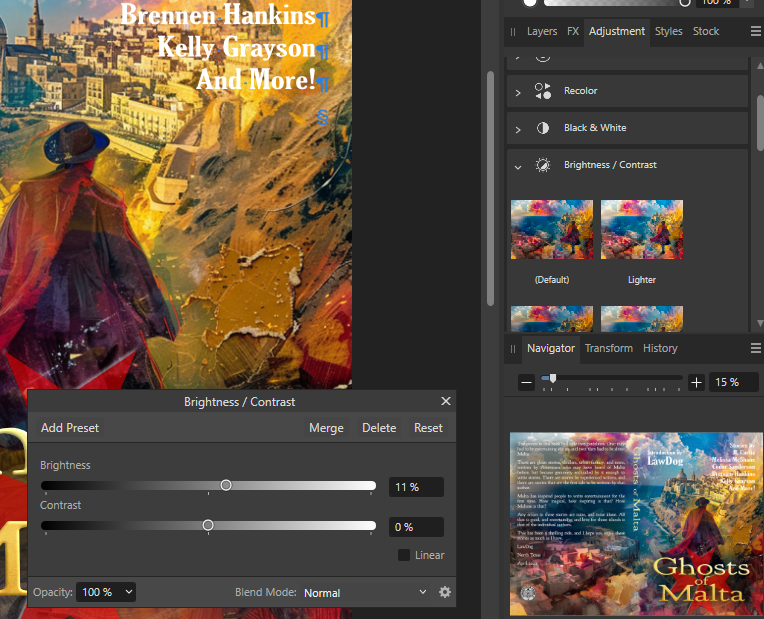Click the Recolor adjustment icon
Image resolution: width=764 pixels, height=619 pixels.
coord(543,91)
